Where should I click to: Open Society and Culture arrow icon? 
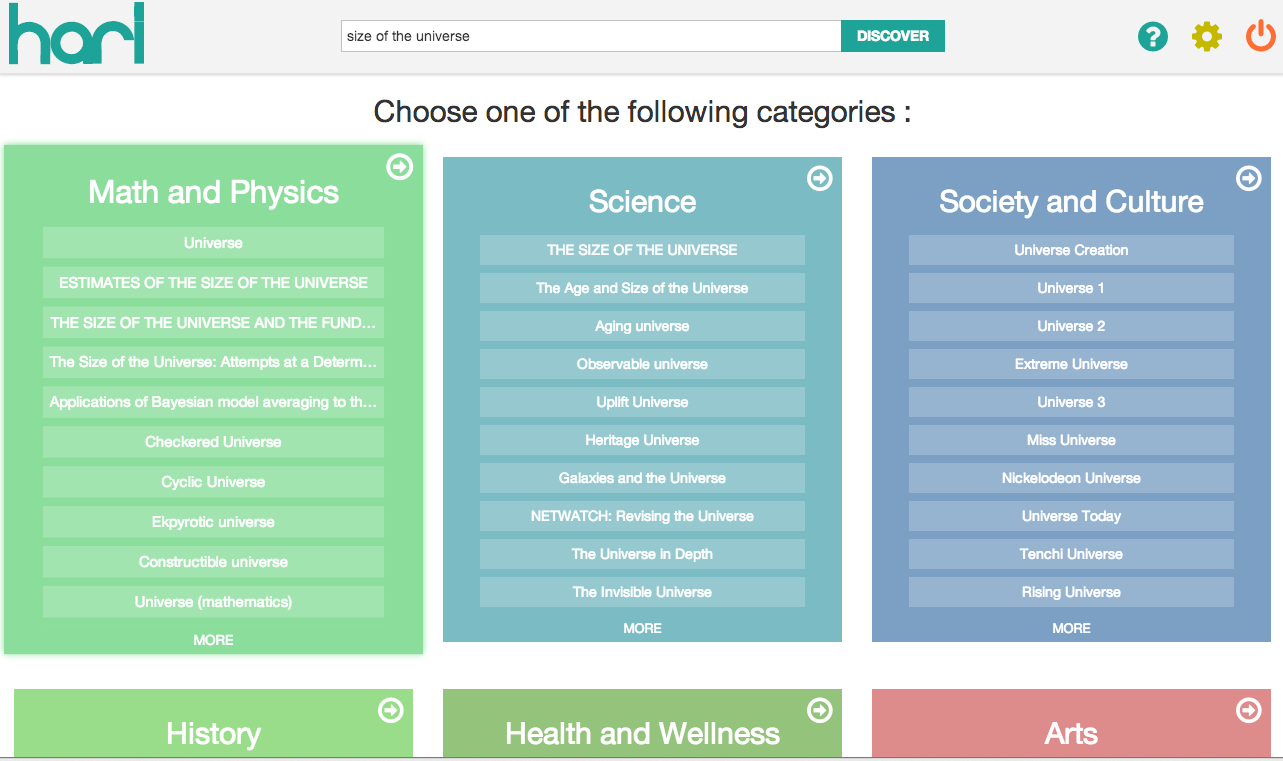click(x=1249, y=178)
